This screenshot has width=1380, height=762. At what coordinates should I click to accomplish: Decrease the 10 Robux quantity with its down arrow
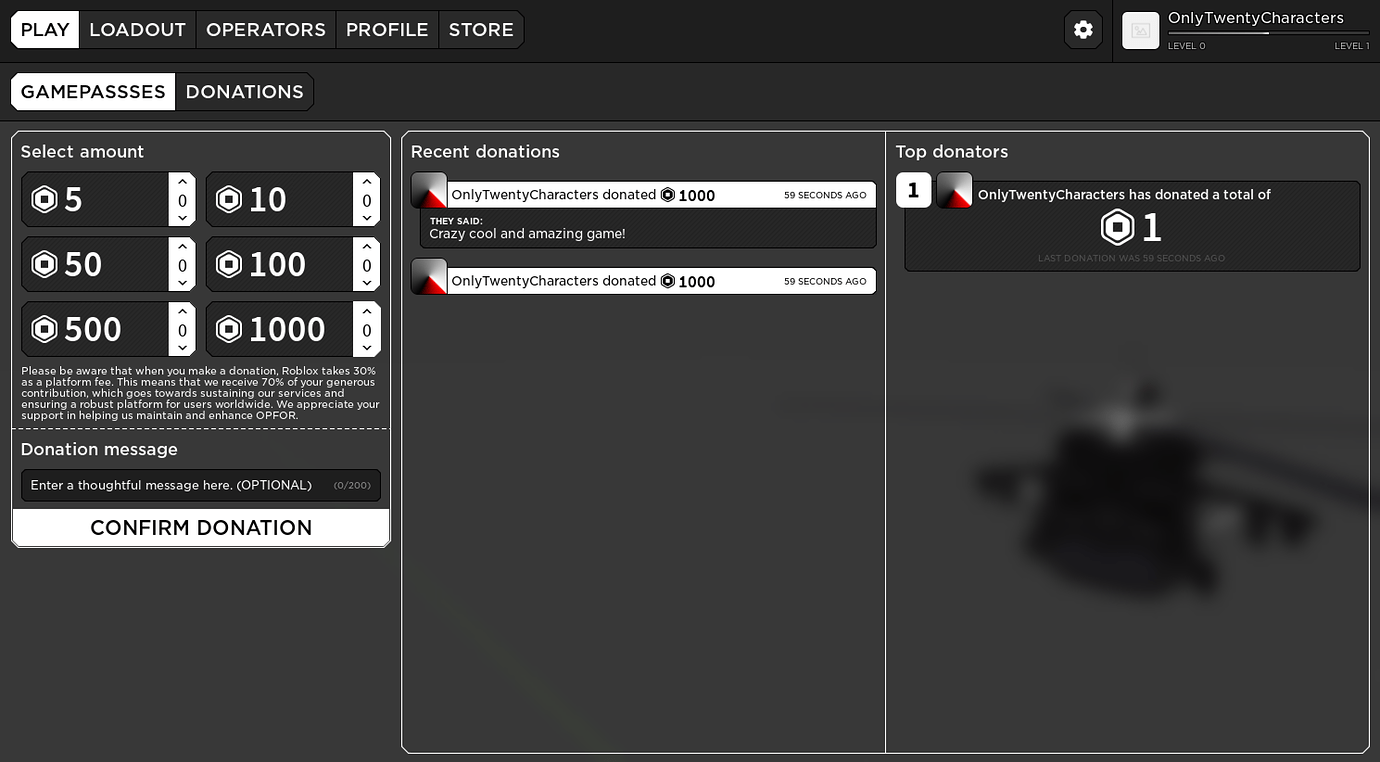click(x=367, y=218)
